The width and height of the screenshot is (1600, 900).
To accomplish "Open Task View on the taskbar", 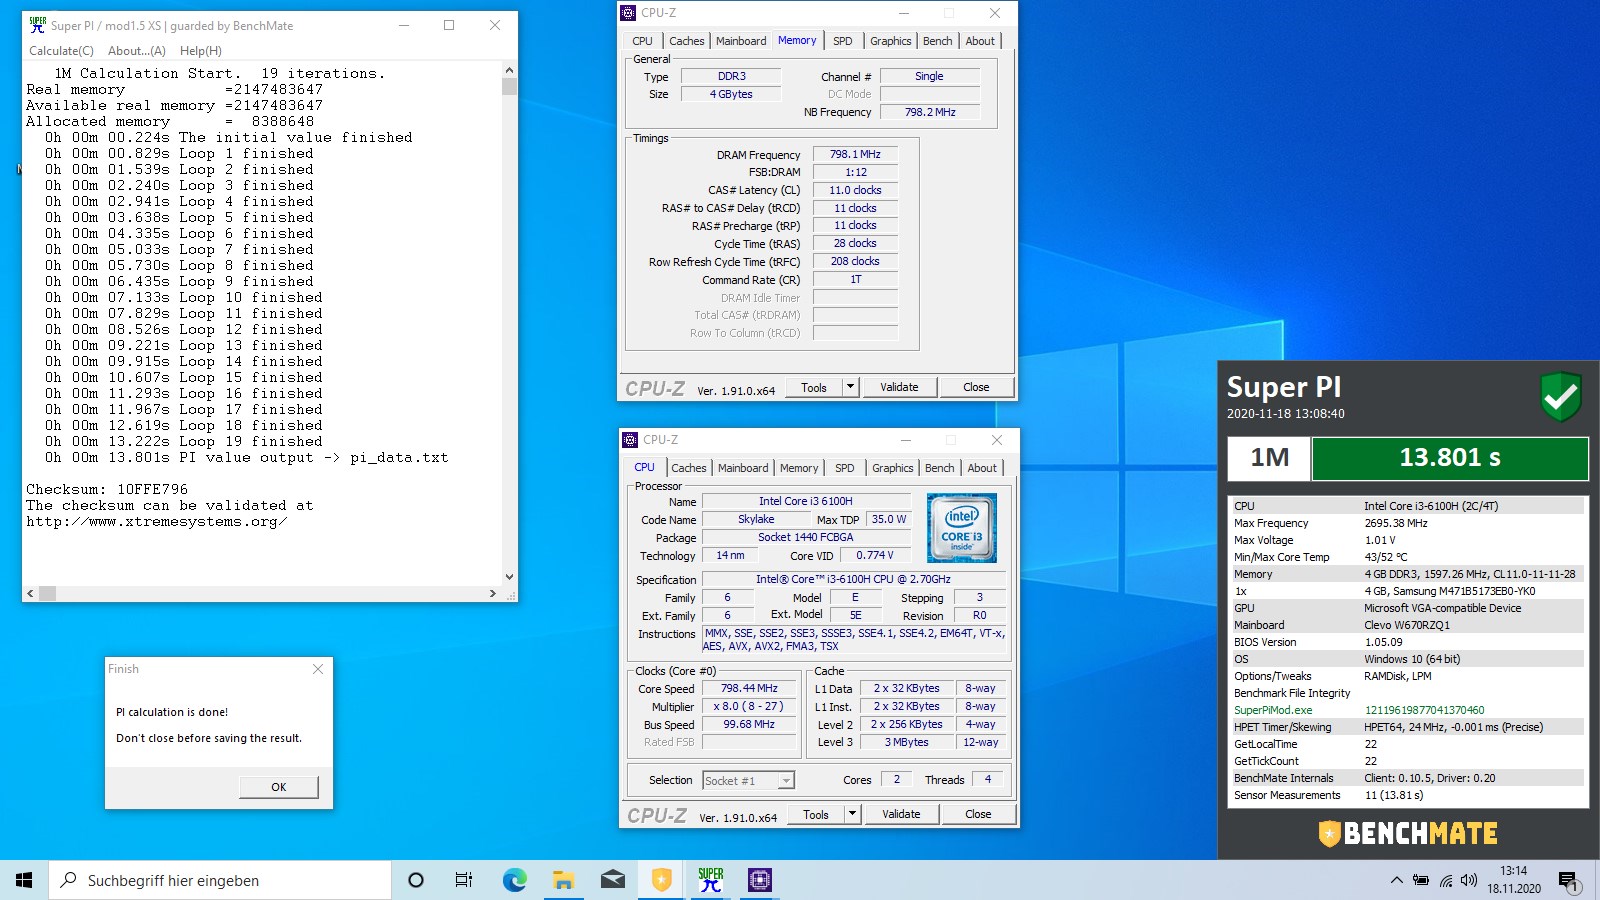I will (464, 880).
